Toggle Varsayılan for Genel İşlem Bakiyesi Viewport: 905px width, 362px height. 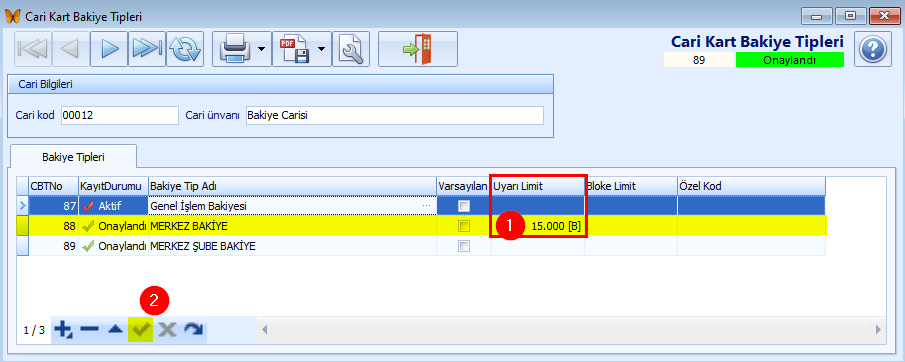[463, 206]
